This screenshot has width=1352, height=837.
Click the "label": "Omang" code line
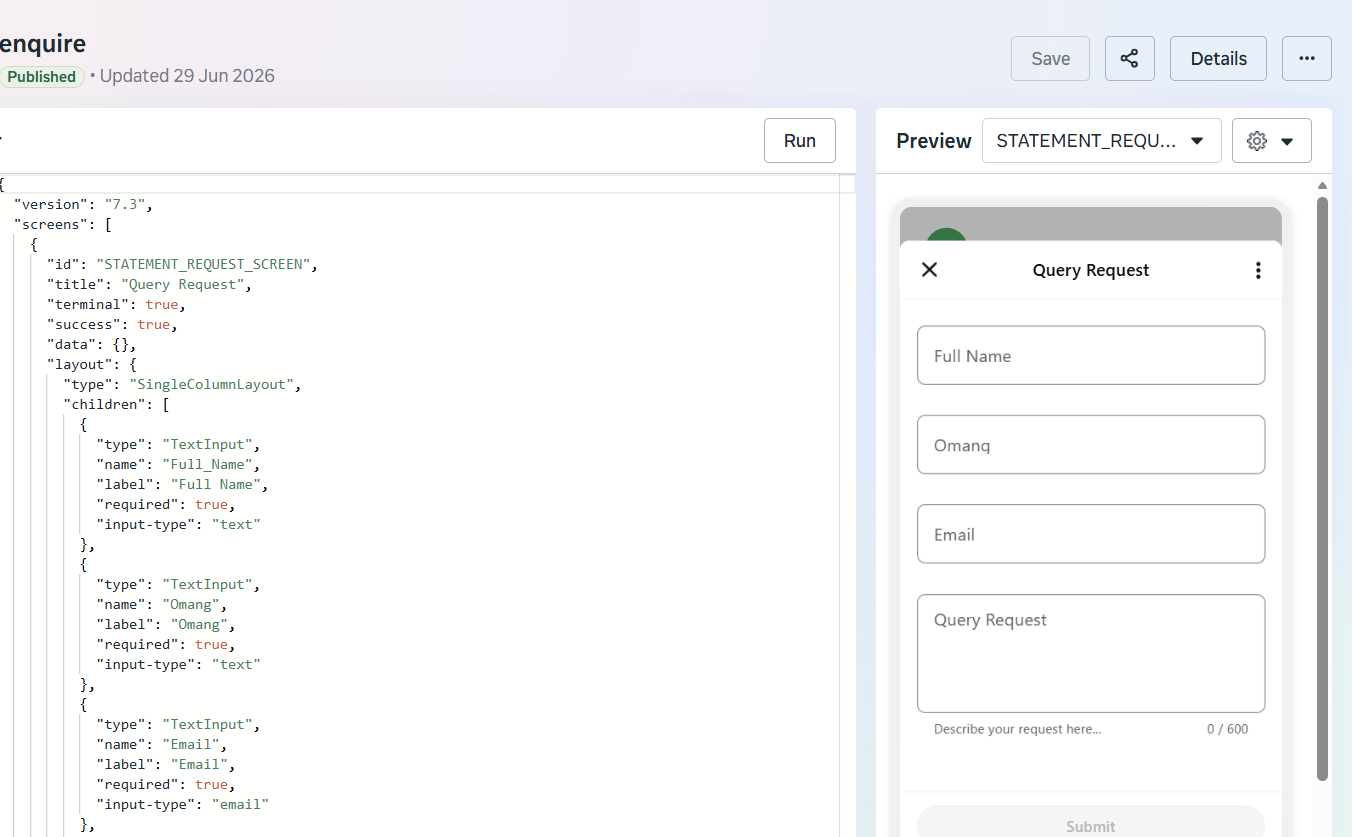pyautogui.click(x=166, y=624)
